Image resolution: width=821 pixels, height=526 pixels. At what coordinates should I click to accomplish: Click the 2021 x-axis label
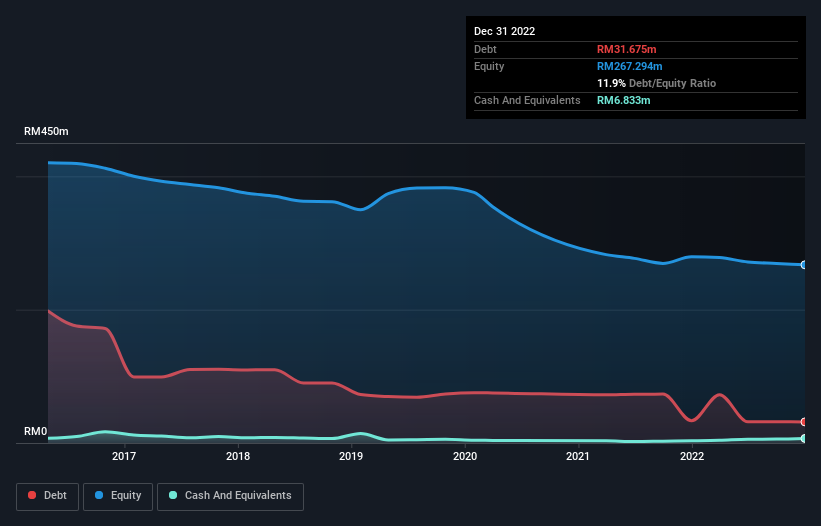pos(578,456)
